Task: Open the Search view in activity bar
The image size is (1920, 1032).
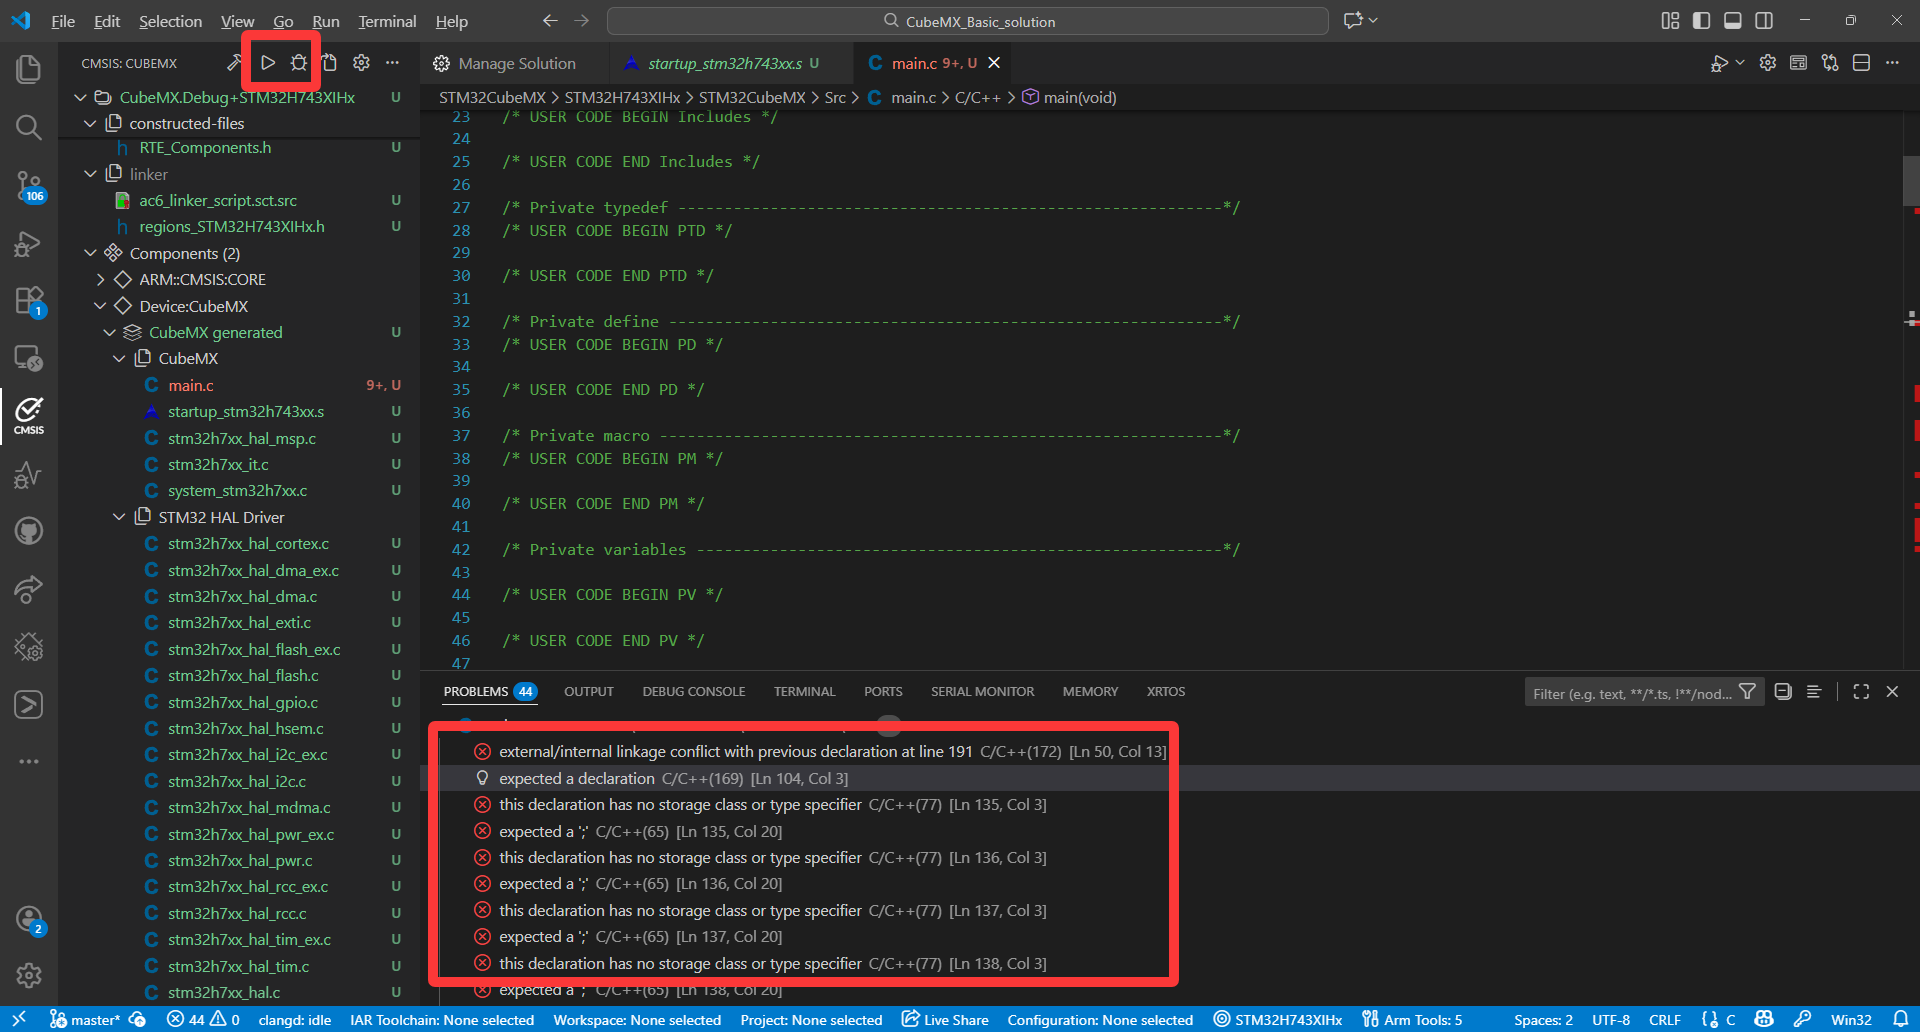Action: (28, 127)
